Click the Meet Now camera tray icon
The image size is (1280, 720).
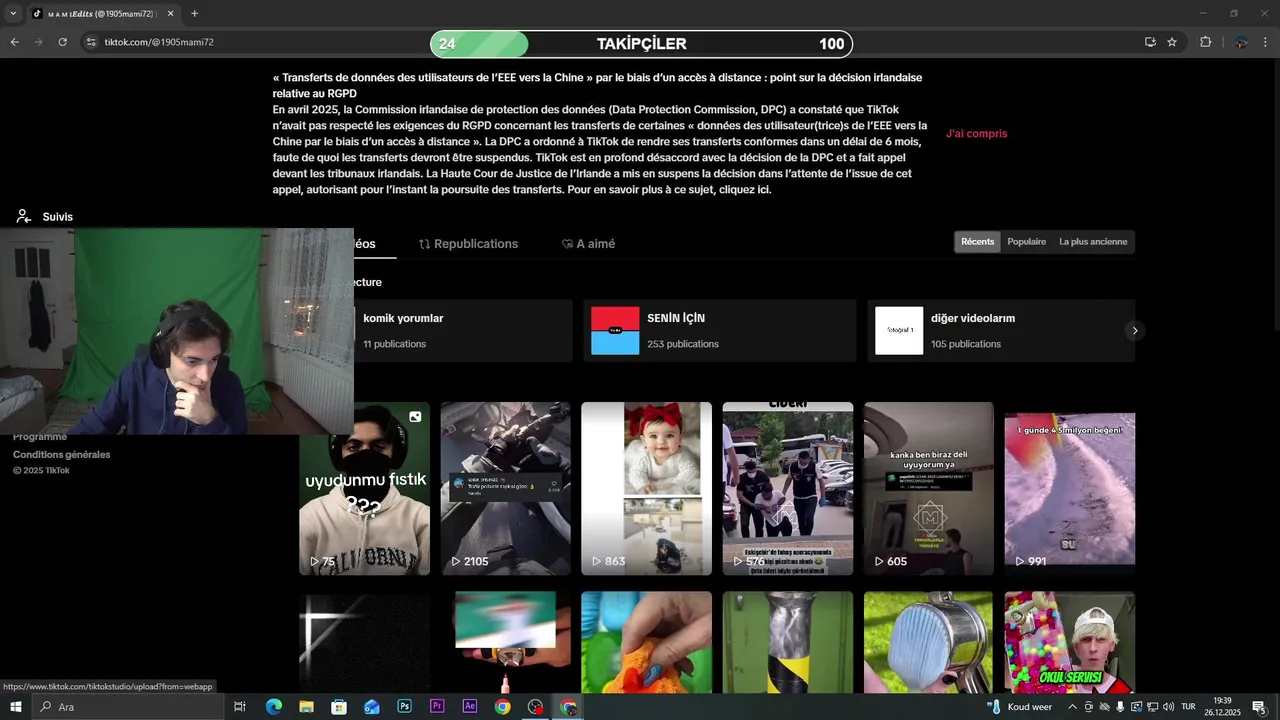coord(1089,707)
